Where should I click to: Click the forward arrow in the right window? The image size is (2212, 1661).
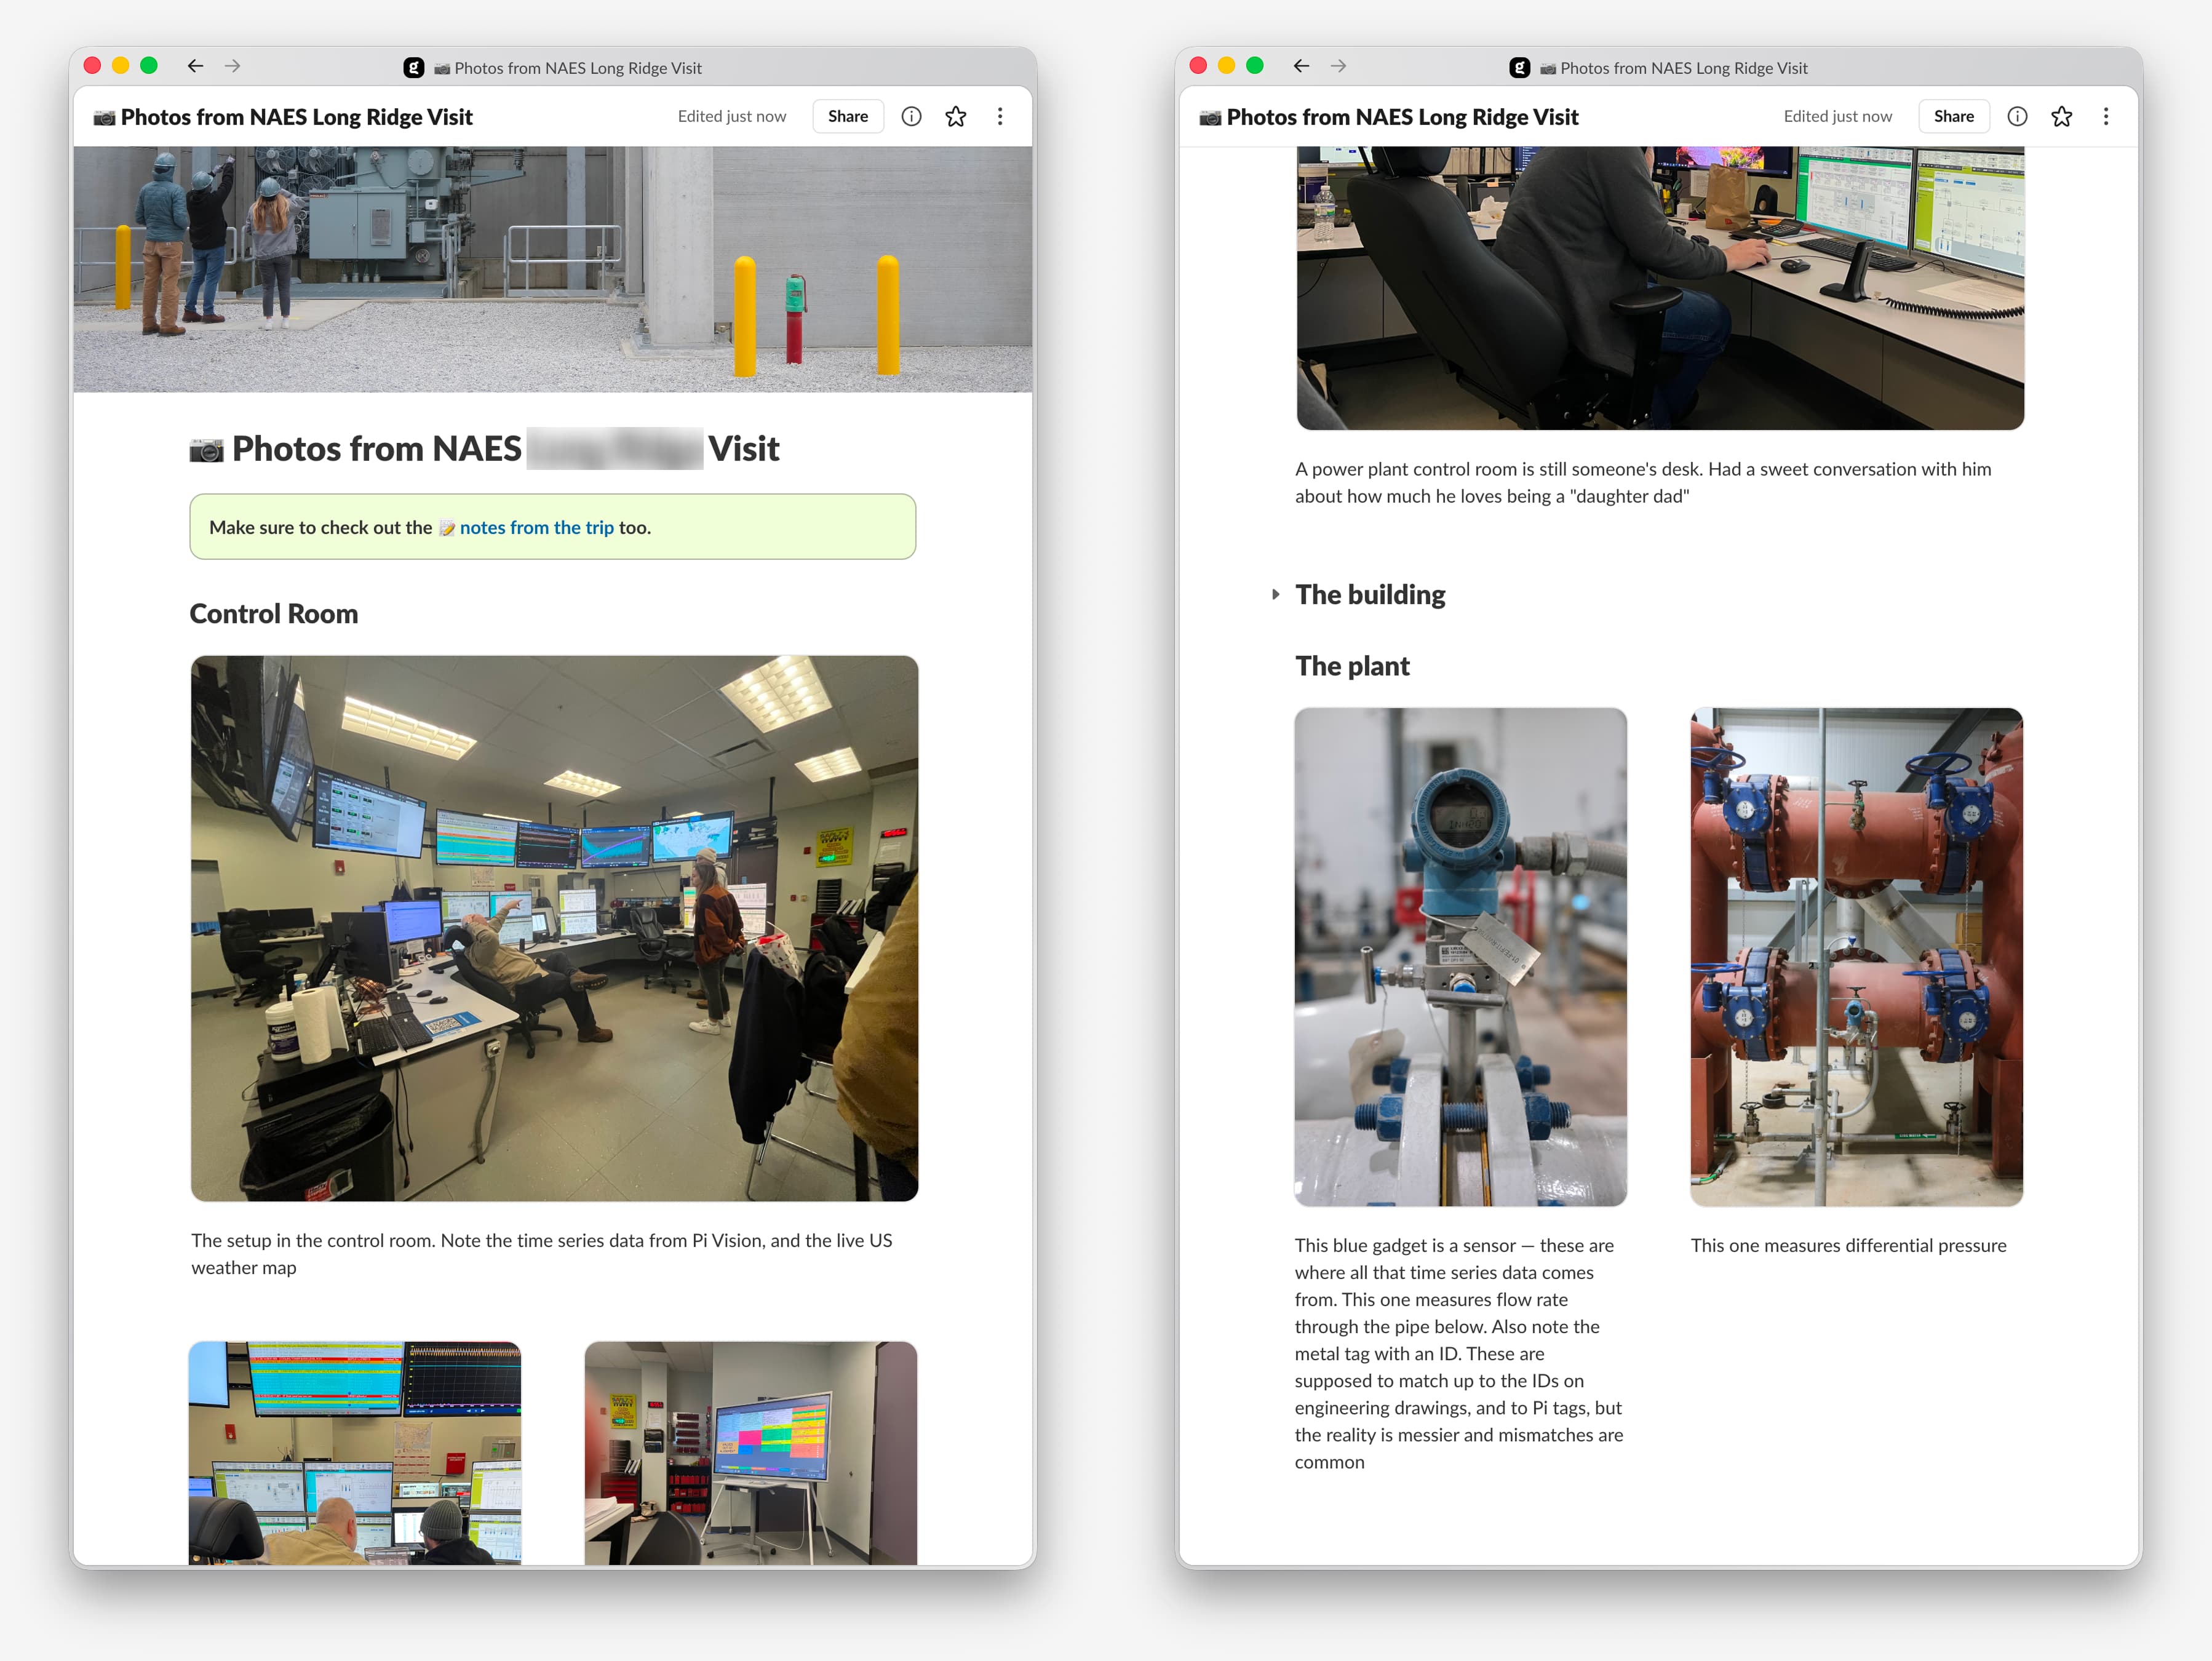[x=1339, y=66]
